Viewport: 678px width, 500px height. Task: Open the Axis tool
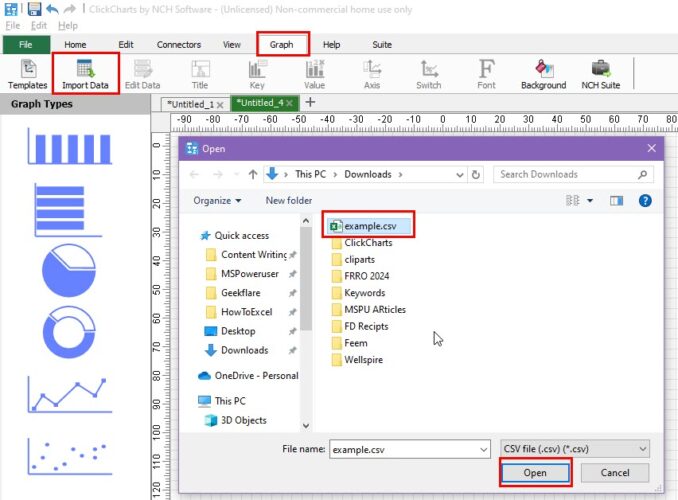(372, 74)
